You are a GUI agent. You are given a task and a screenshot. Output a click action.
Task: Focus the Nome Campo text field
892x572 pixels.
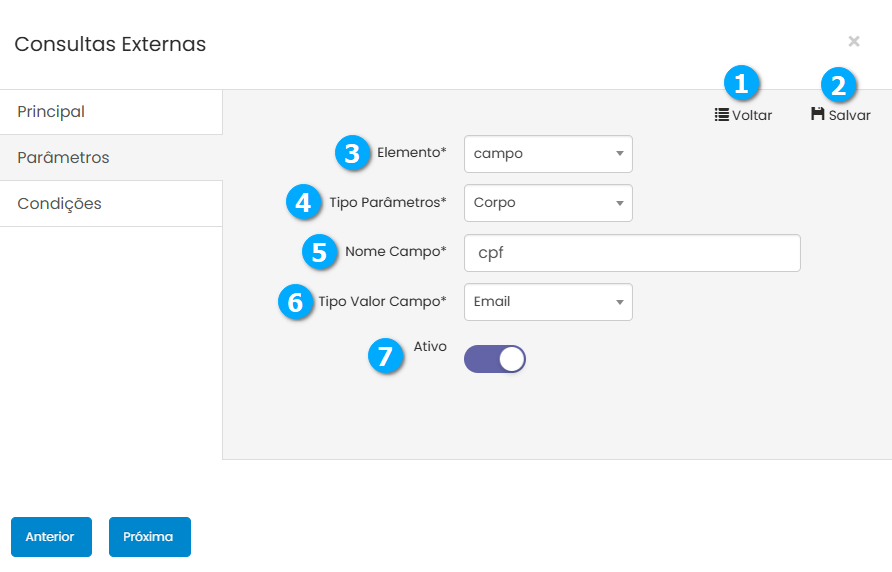click(632, 253)
